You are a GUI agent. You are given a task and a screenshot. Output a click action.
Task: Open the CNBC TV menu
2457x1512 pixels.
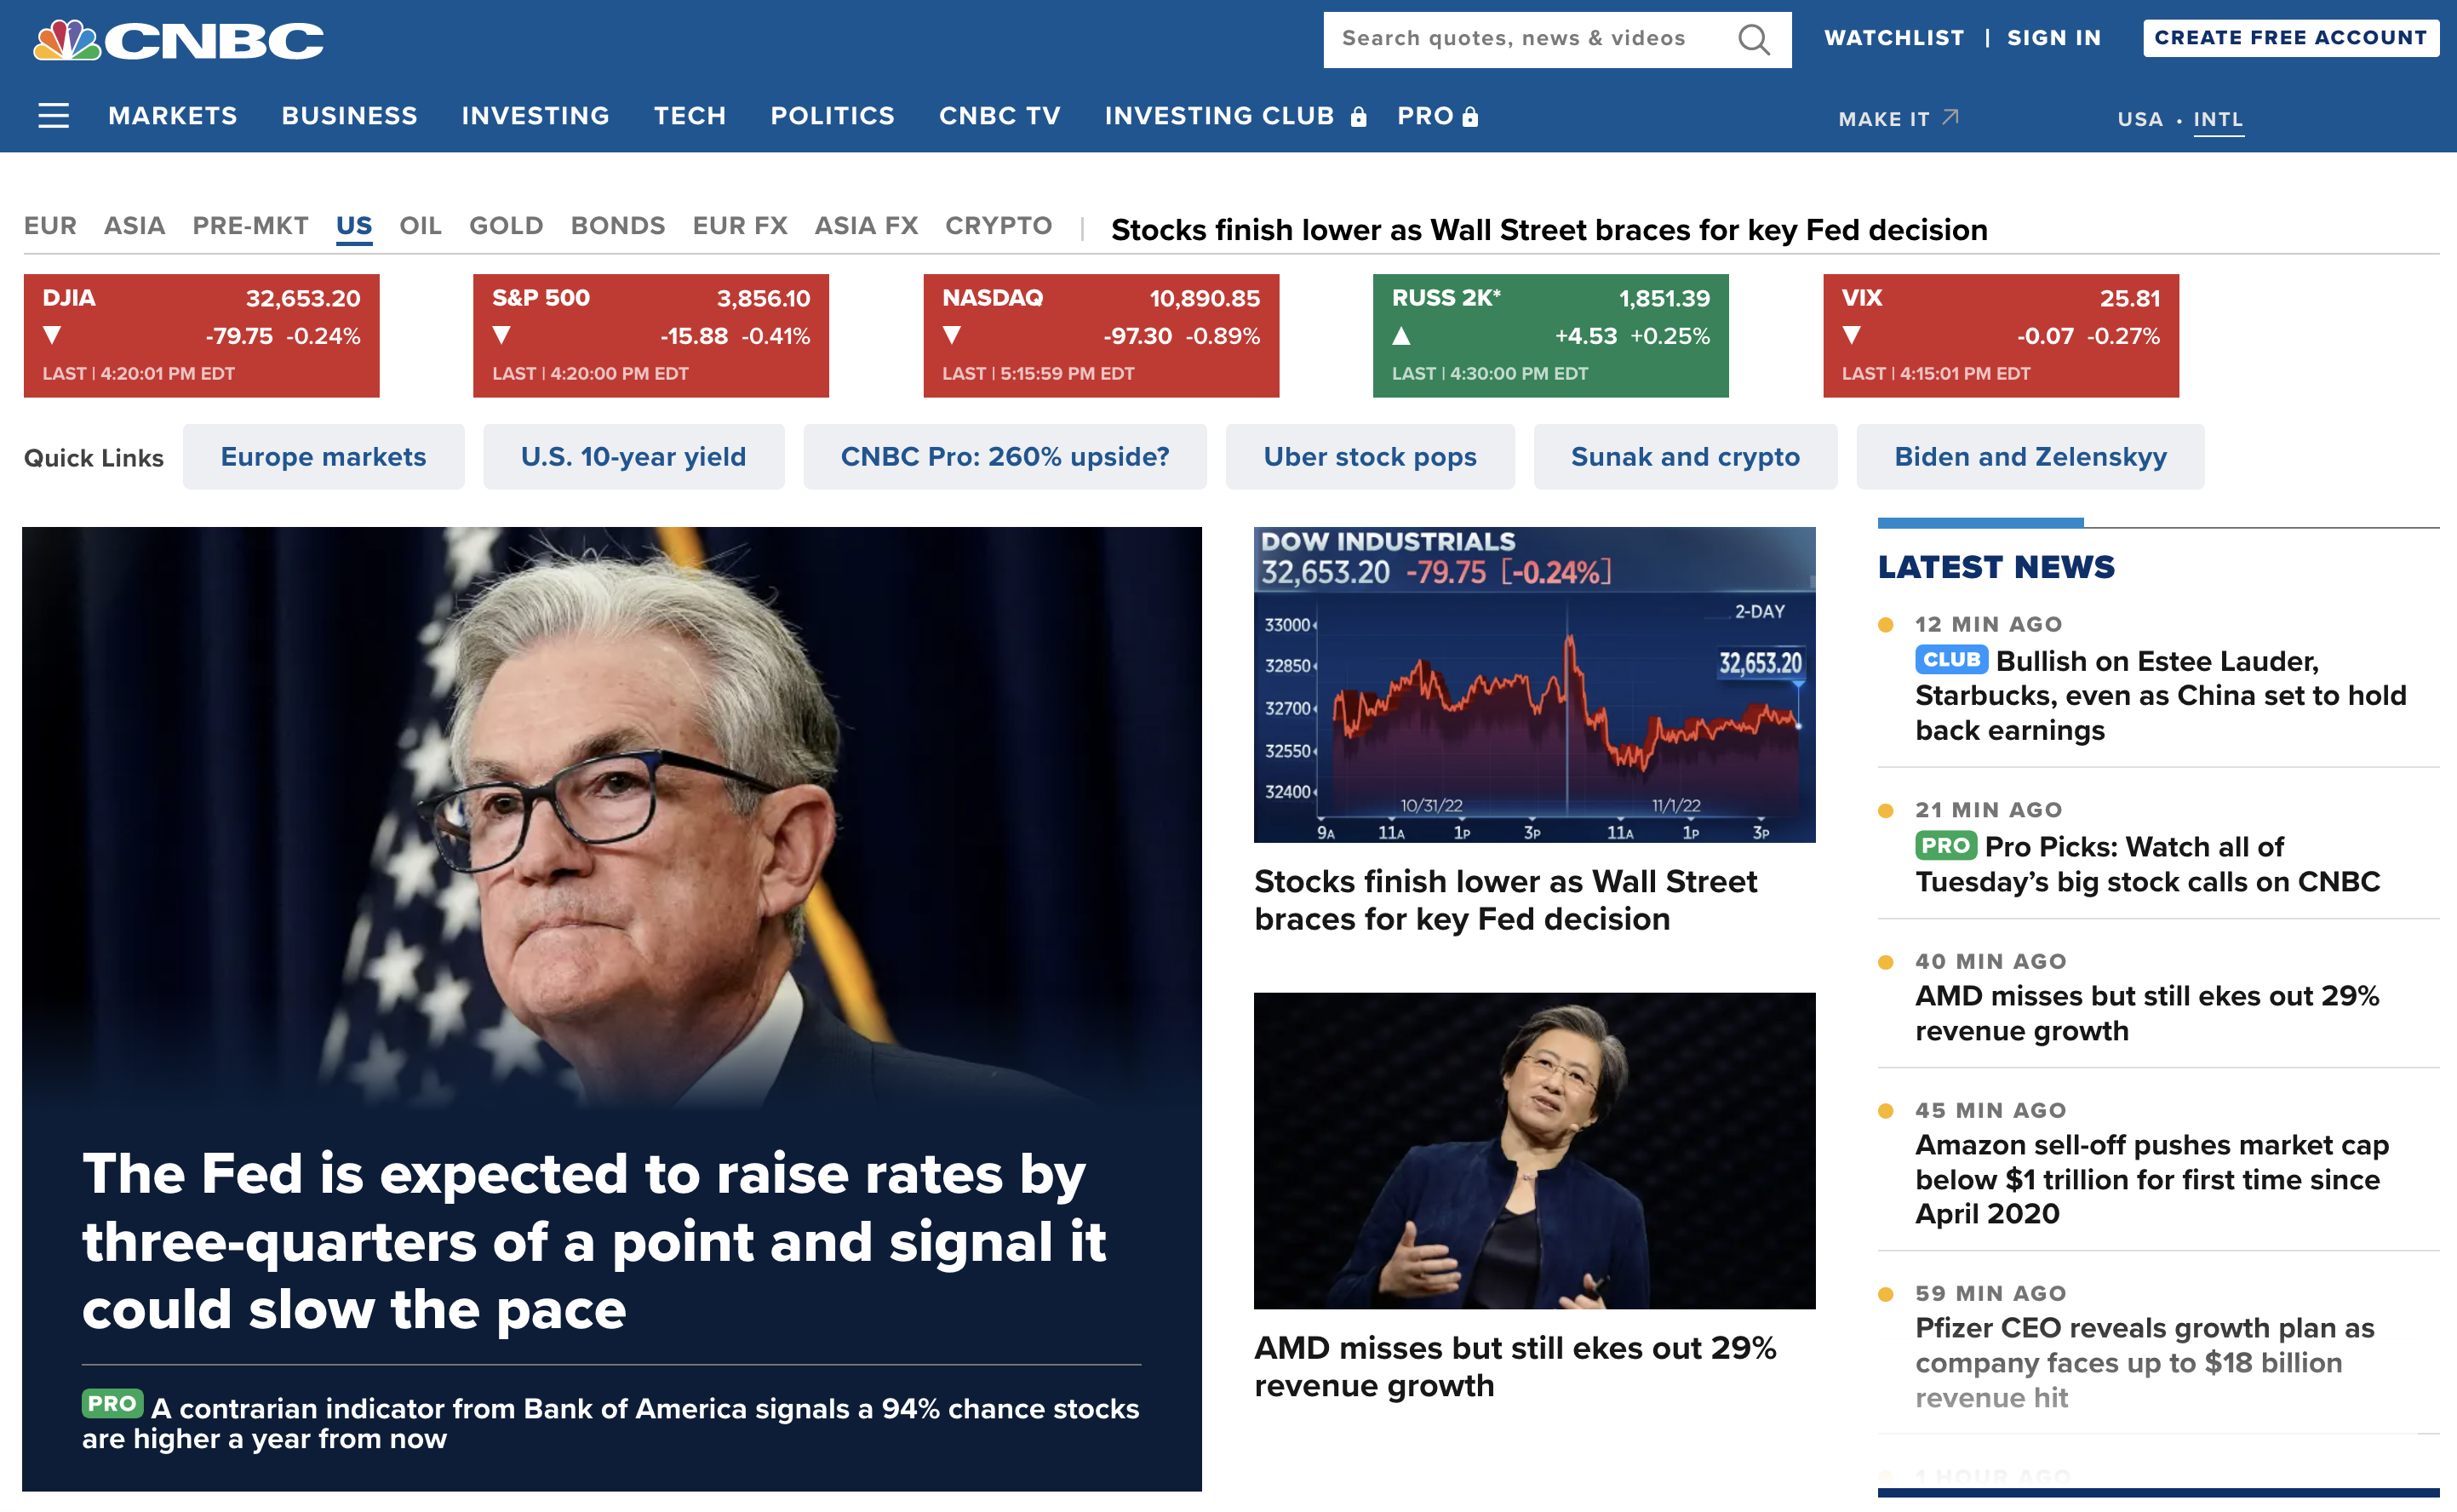point(1000,116)
